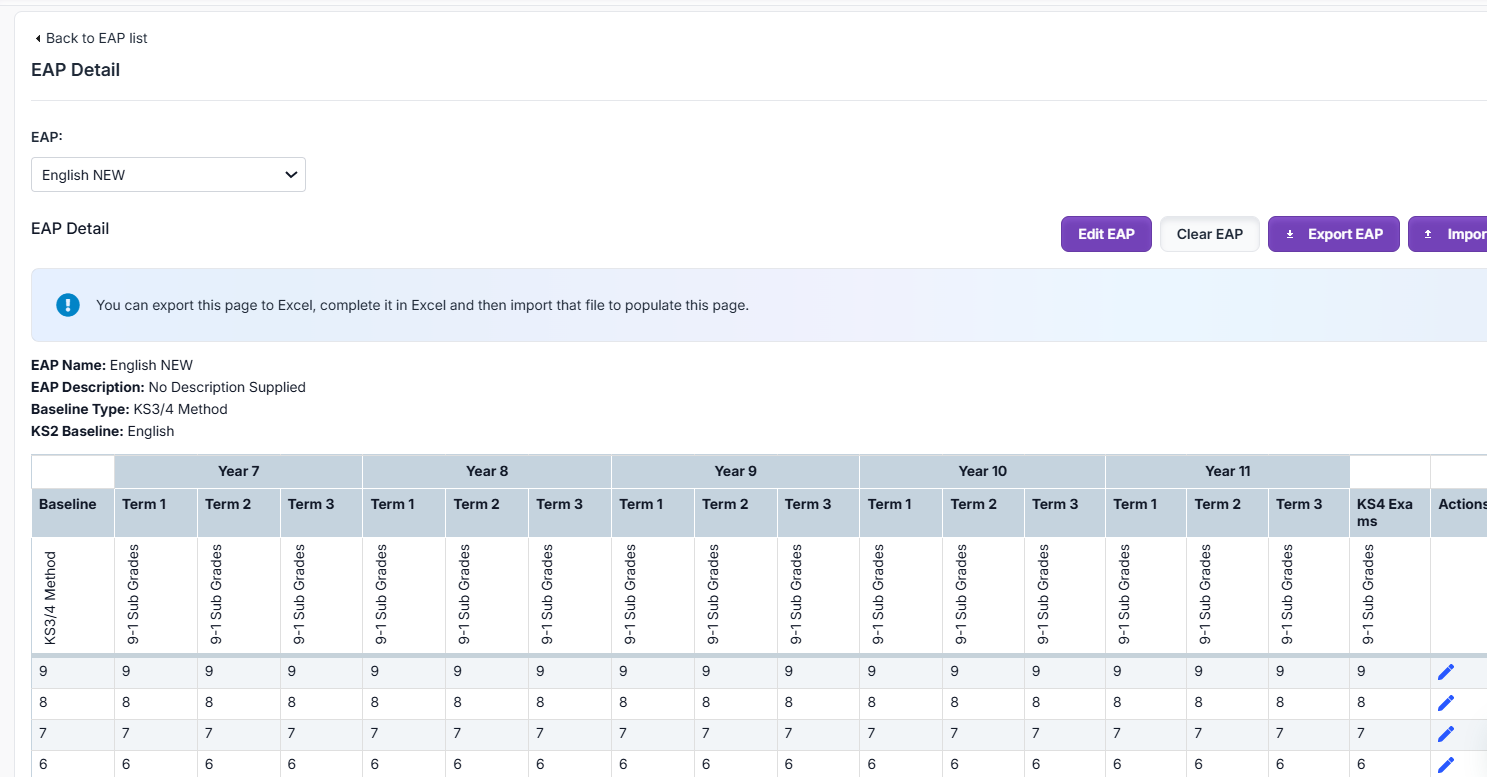Click the Year 9 column group header
Screen dimensions: 1487x777
(x=735, y=471)
